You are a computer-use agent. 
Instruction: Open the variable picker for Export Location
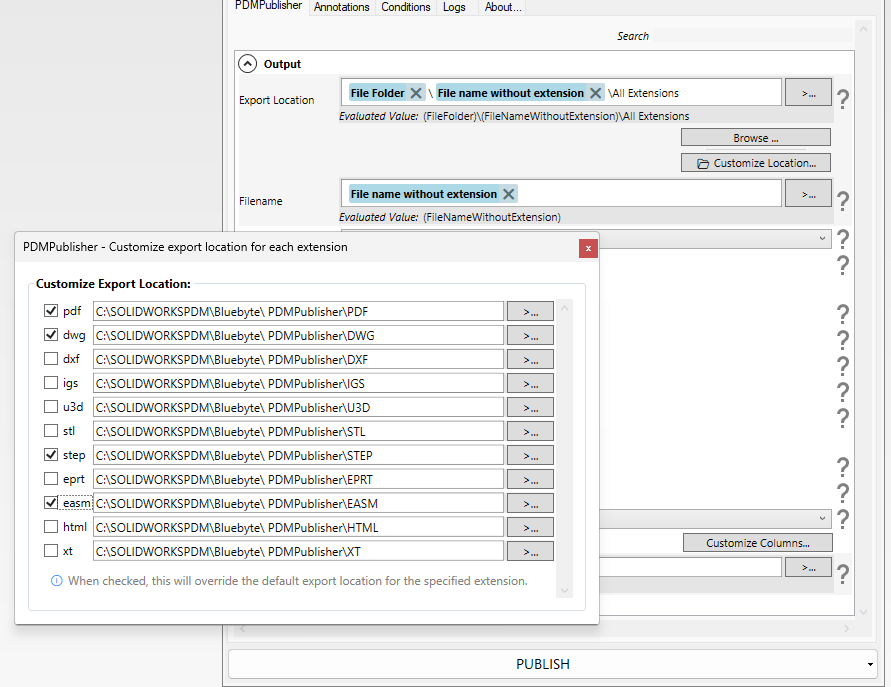(x=808, y=91)
